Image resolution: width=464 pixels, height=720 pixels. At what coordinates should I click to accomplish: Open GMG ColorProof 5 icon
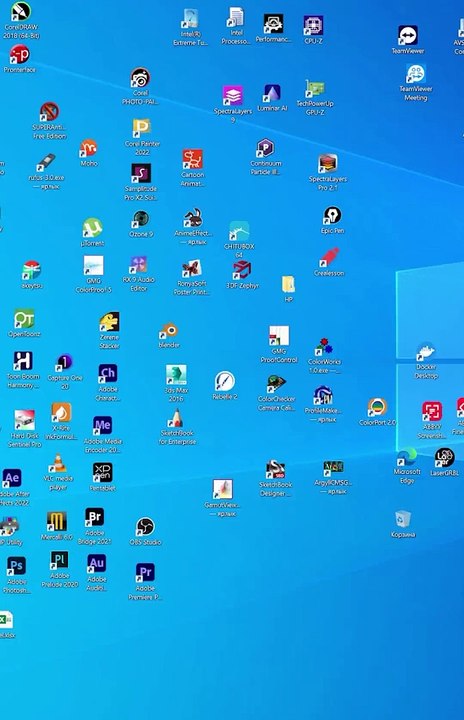point(93,266)
